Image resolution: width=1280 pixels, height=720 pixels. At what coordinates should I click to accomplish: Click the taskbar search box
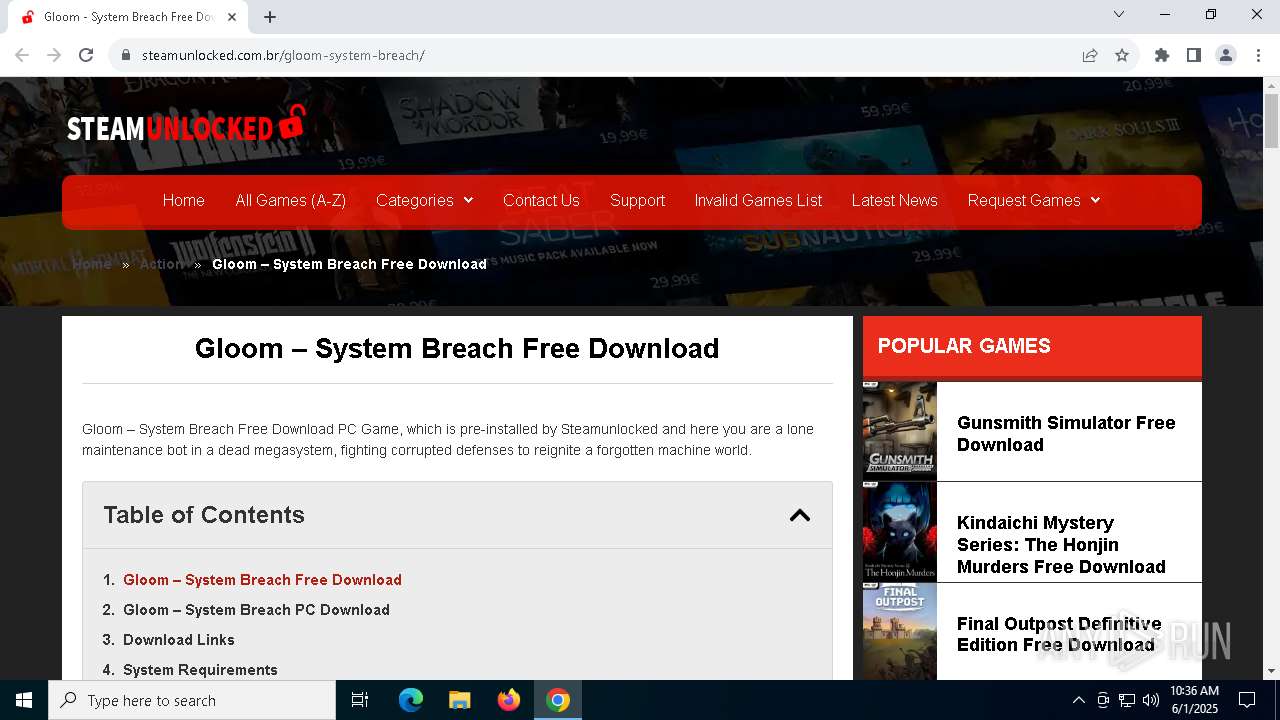[192, 700]
